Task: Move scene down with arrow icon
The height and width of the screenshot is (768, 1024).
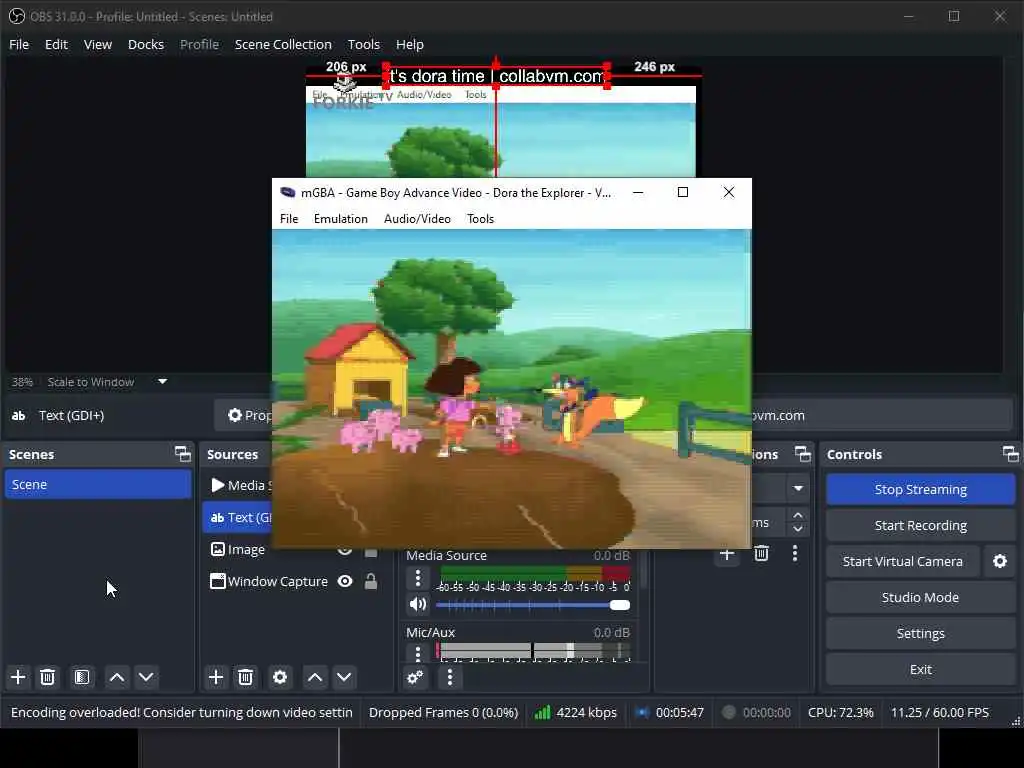Action: [x=146, y=677]
